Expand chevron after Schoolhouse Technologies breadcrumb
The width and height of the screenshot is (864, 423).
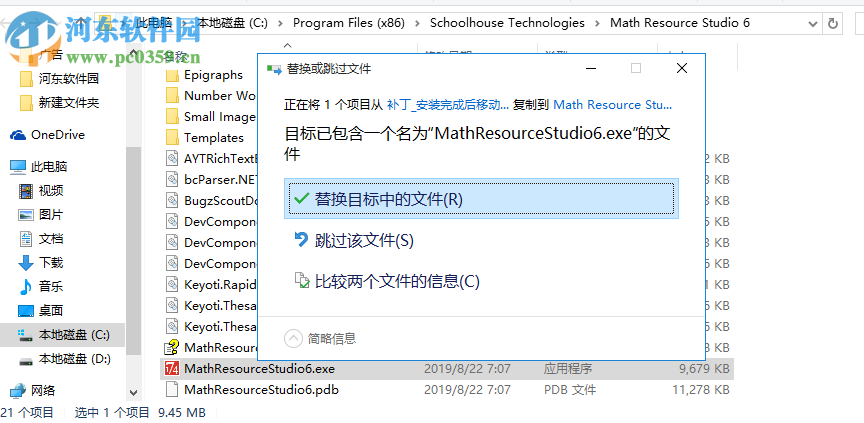(597, 23)
